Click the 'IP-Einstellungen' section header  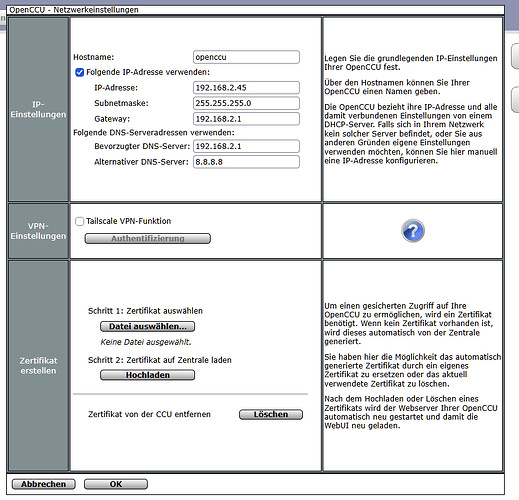coord(38,109)
